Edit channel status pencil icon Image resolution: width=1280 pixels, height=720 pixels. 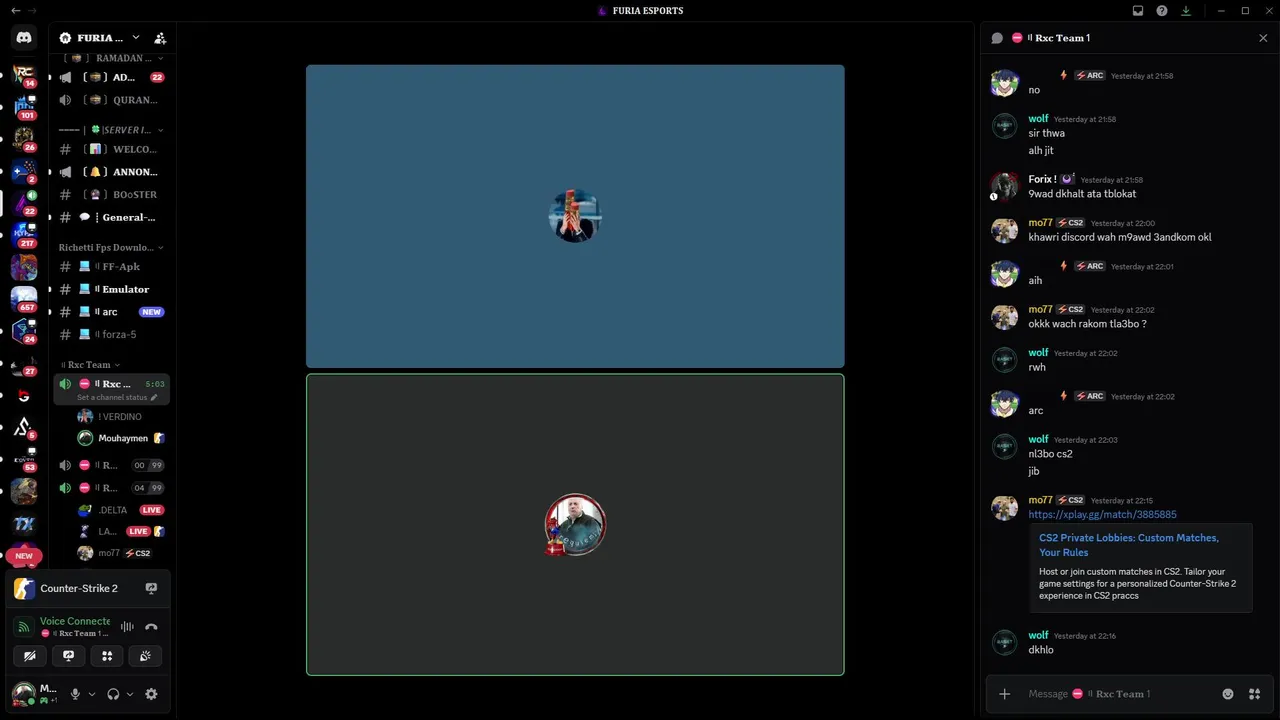pos(154,398)
